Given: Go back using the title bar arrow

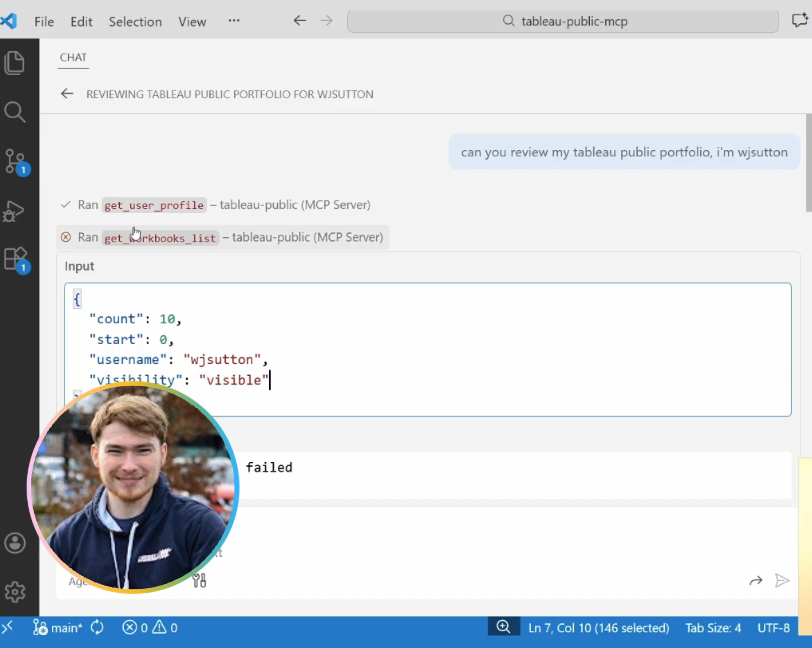Looking at the screenshot, I should click(x=300, y=21).
